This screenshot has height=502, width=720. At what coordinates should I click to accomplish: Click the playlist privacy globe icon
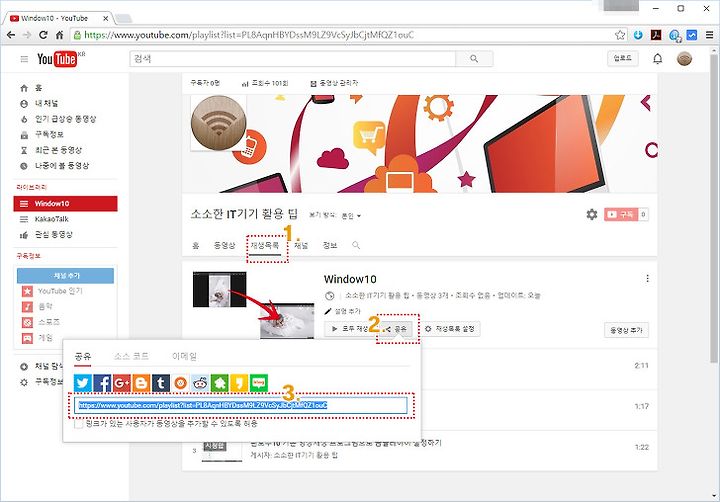(x=329, y=296)
